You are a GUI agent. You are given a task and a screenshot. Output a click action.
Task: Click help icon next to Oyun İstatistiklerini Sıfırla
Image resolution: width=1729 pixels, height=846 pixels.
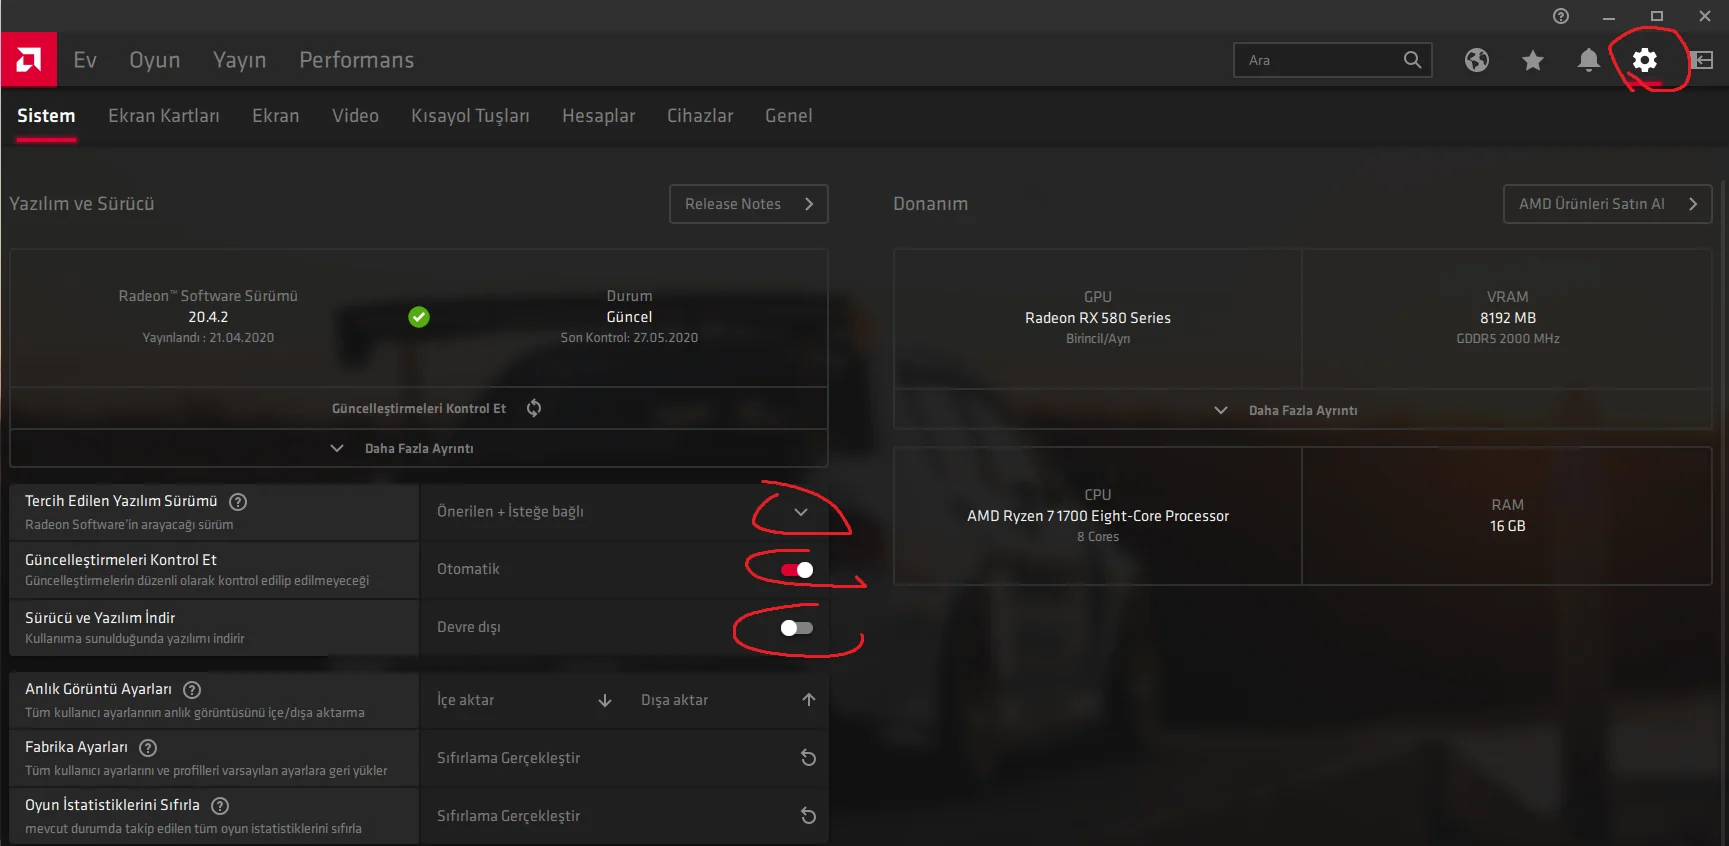tap(220, 806)
